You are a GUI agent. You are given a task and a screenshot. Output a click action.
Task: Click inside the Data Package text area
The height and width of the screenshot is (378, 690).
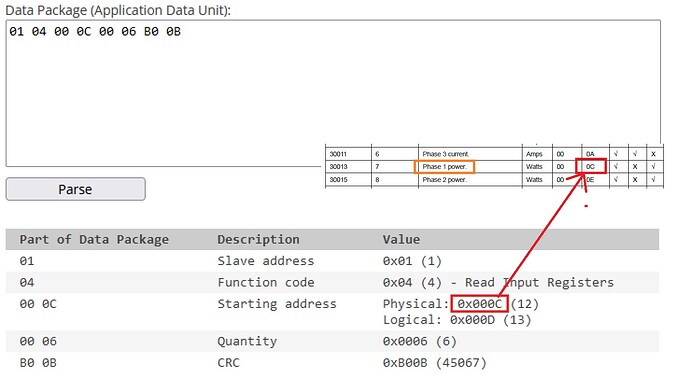click(333, 93)
